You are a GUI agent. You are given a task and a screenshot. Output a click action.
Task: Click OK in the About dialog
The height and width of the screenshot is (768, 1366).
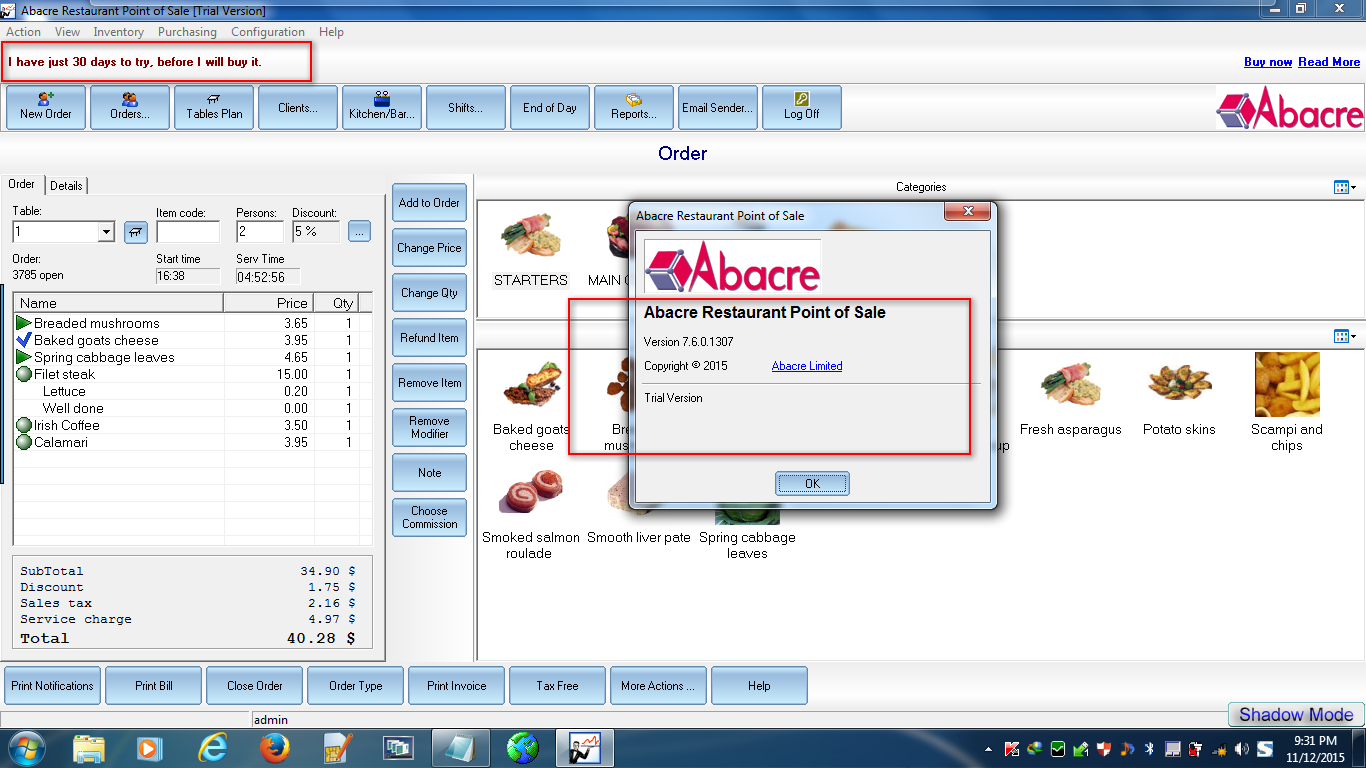point(812,483)
